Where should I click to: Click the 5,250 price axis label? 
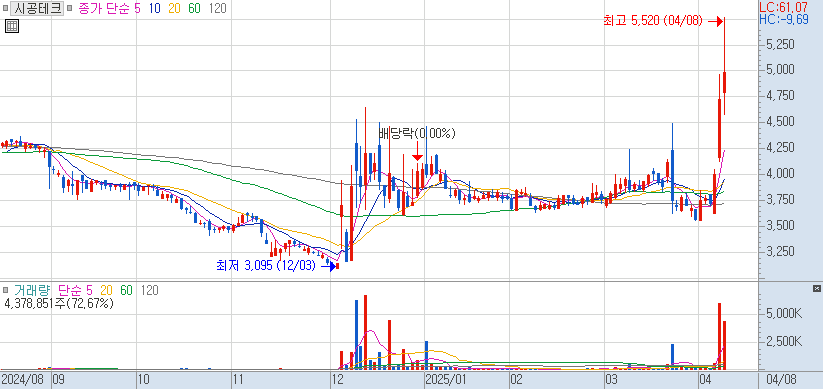coord(779,44)
